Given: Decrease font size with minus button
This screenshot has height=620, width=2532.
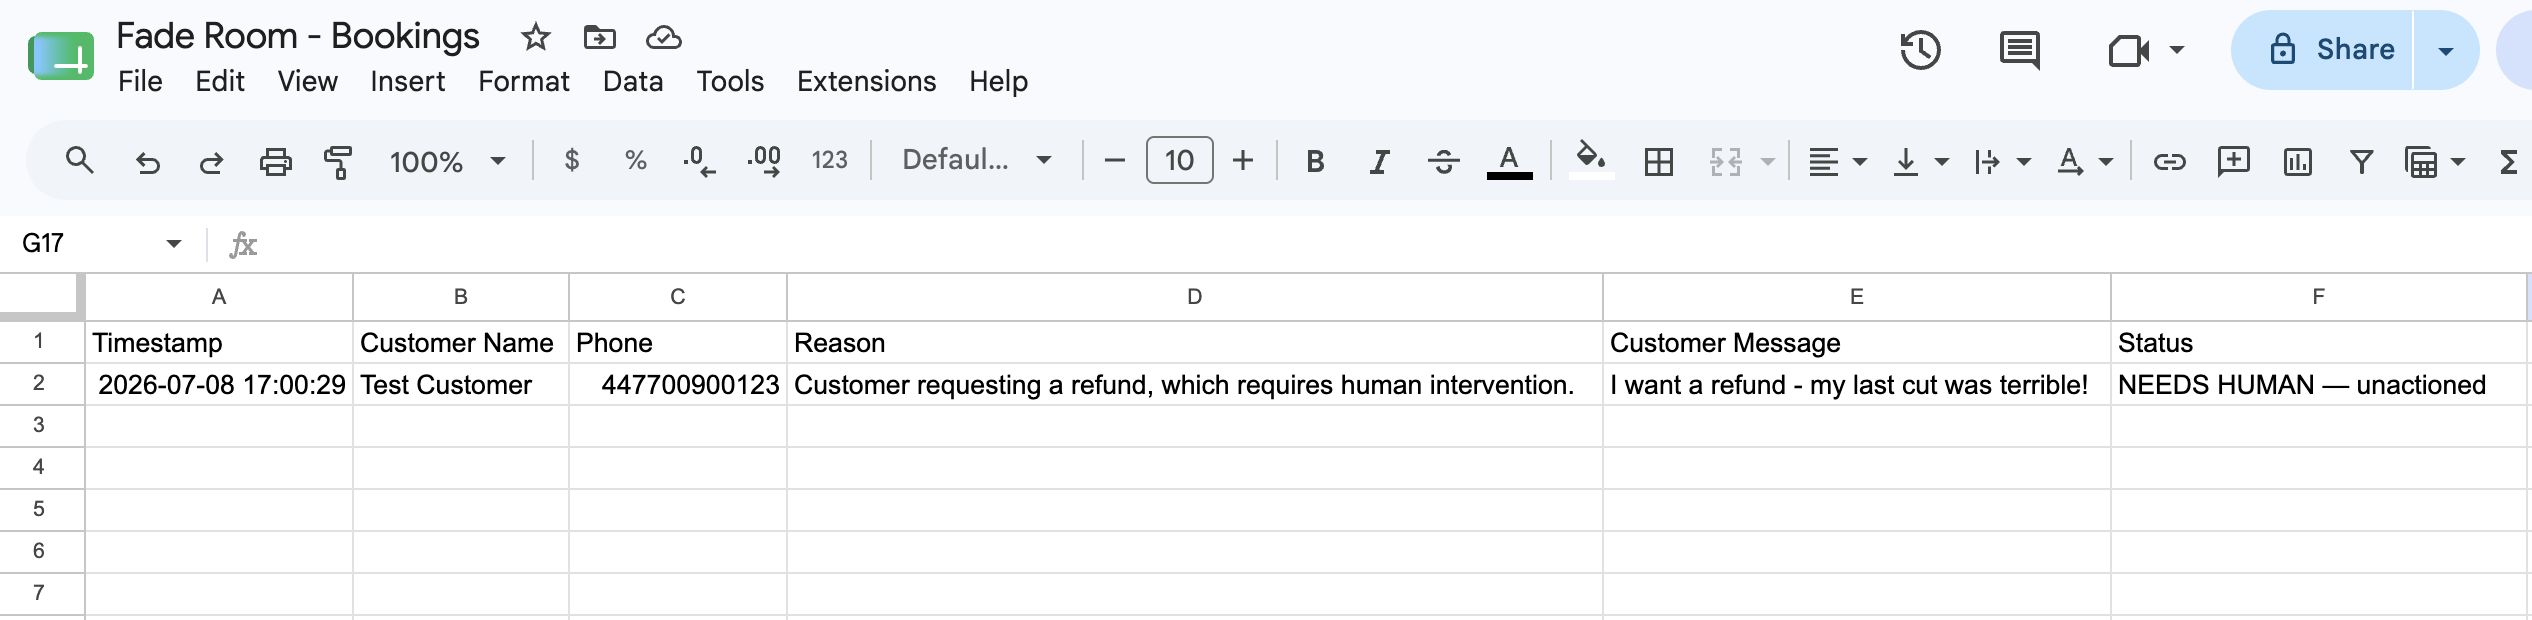Looking at the screenshot, I should pos(1115,160).
